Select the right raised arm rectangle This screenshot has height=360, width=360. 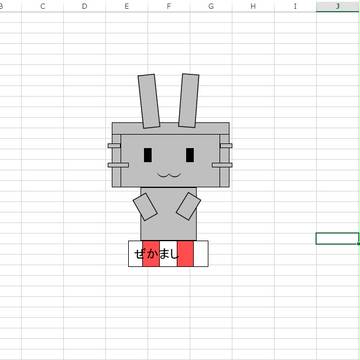(188, 206)
